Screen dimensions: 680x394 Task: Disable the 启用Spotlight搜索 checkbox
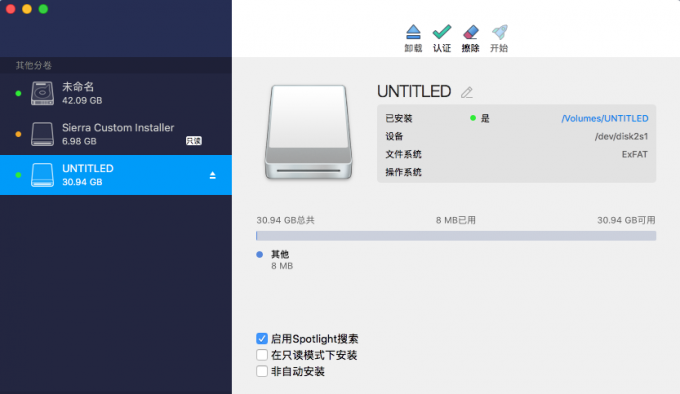[x=262, y=339]
